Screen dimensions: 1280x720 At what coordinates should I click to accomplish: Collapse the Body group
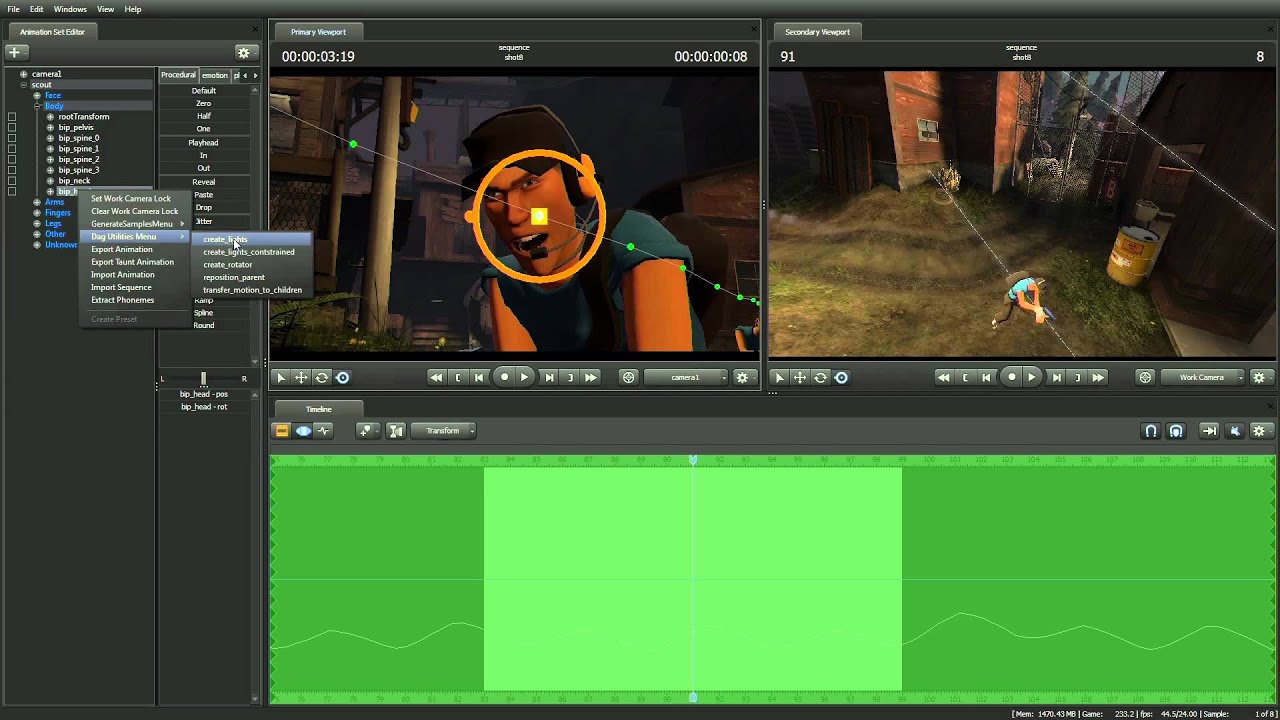[x=37, y=106]
